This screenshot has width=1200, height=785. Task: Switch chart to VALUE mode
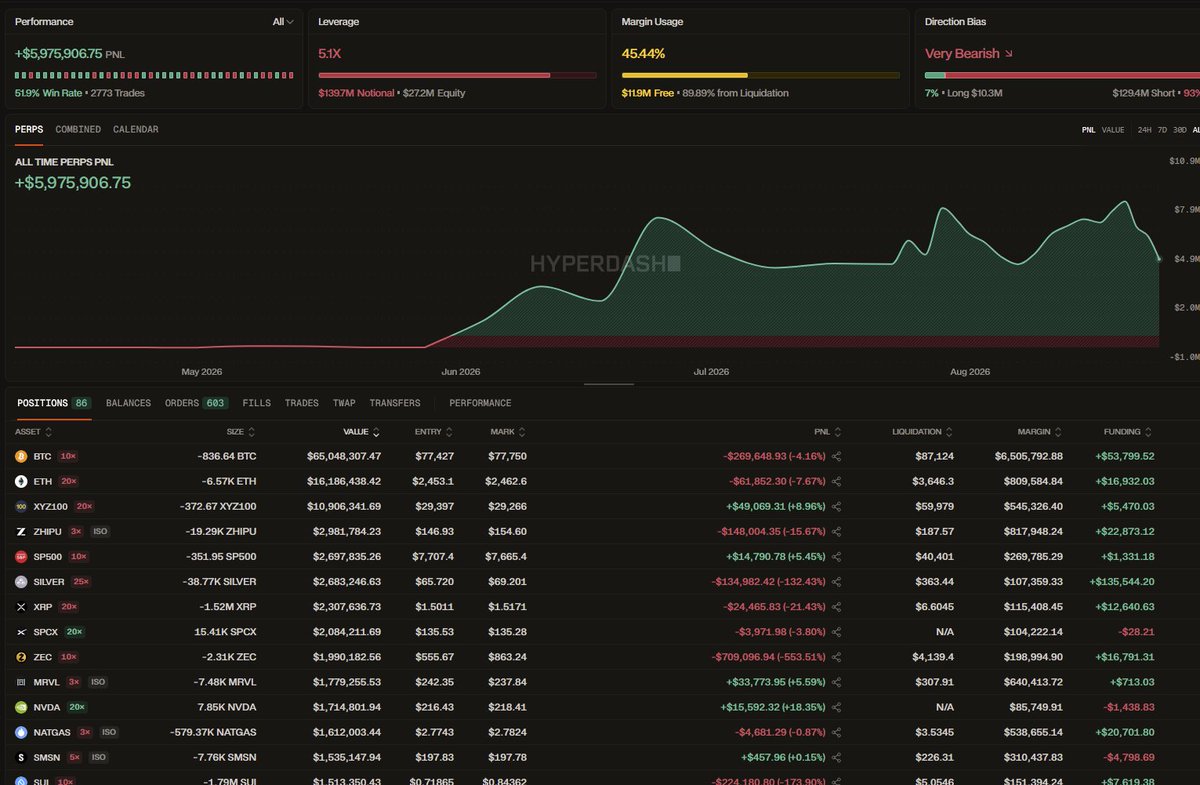point(1113,130)
